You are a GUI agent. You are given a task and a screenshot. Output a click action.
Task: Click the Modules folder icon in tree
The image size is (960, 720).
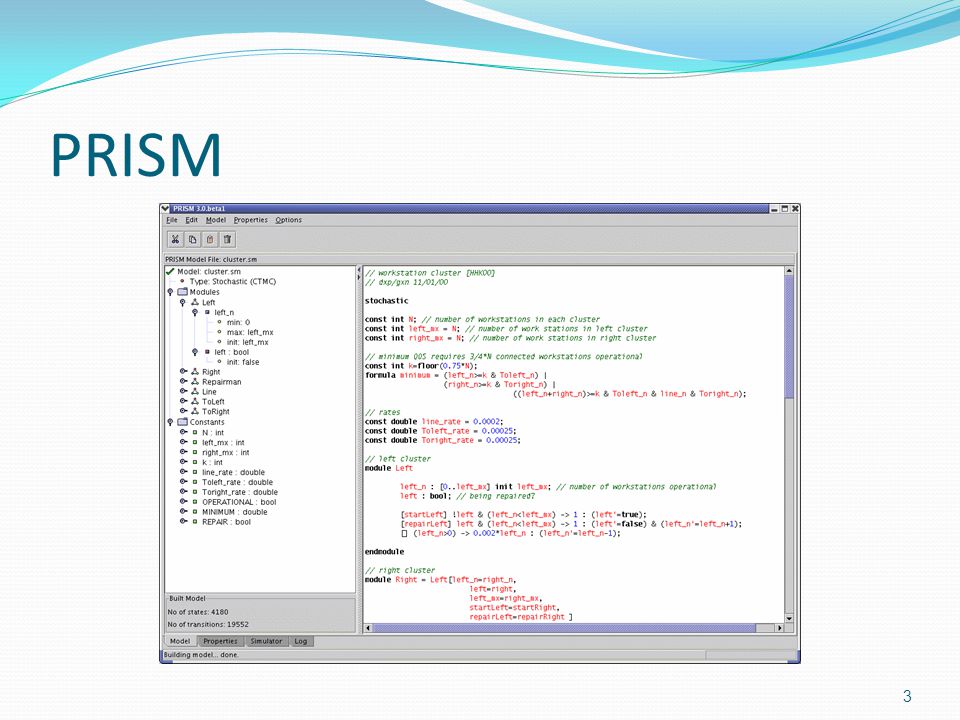pos(182,292)
